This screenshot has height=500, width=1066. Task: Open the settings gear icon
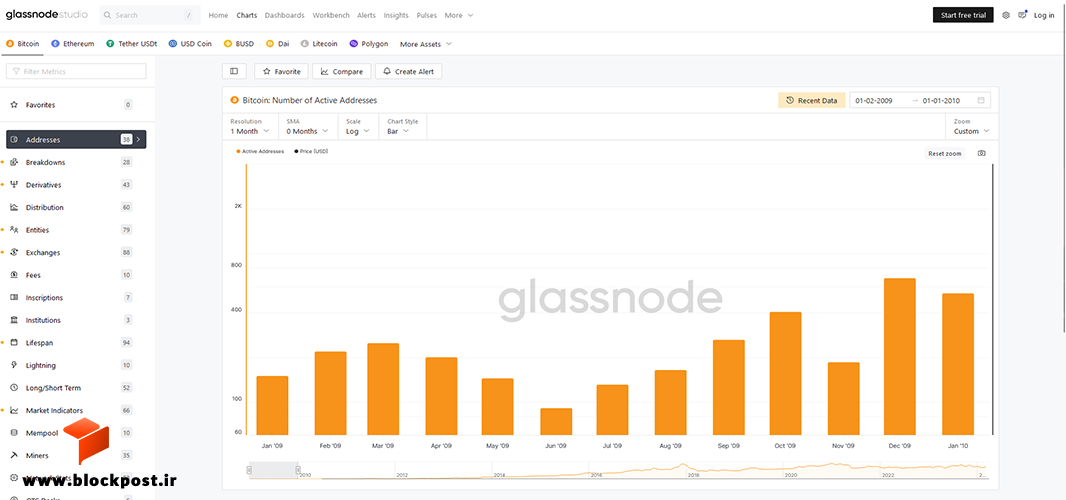pos(1006,15)
